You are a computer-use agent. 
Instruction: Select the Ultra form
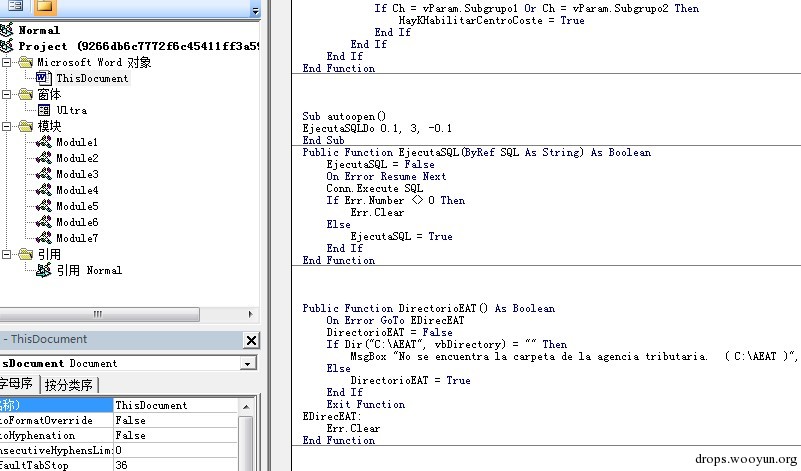coord(72,110)
